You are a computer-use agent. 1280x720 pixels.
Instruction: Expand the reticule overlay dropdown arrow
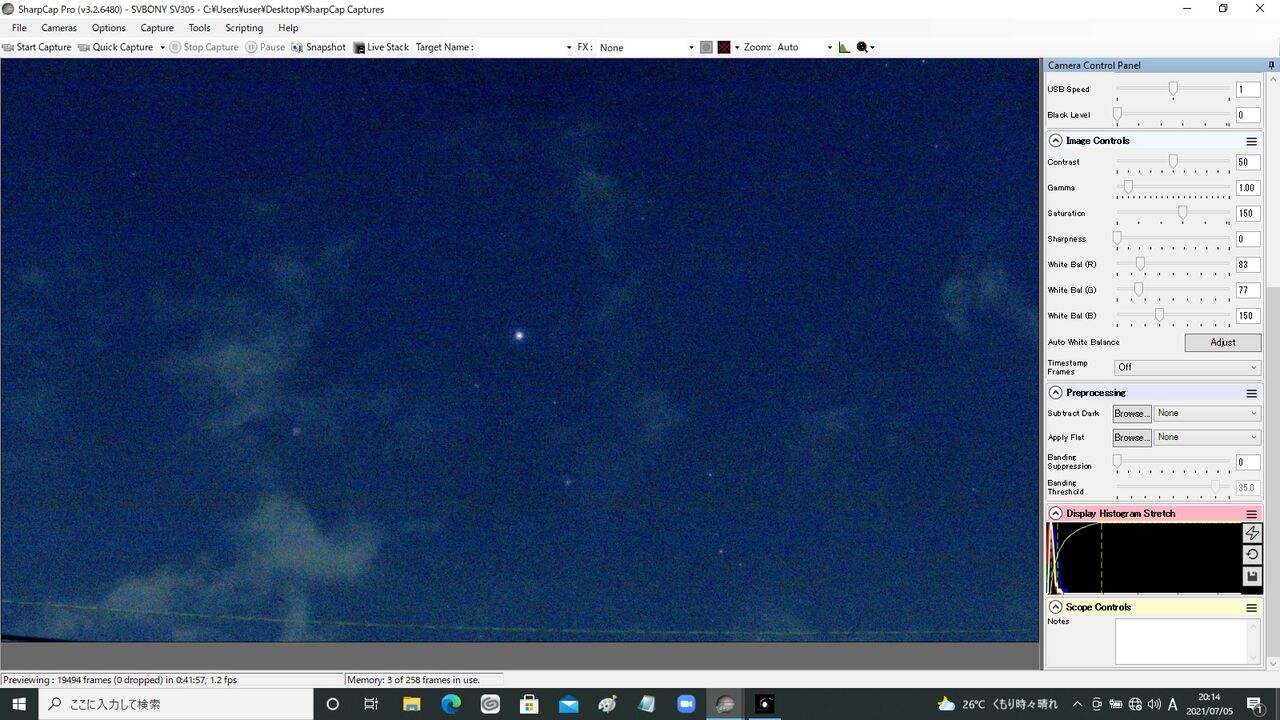(737, 47)
